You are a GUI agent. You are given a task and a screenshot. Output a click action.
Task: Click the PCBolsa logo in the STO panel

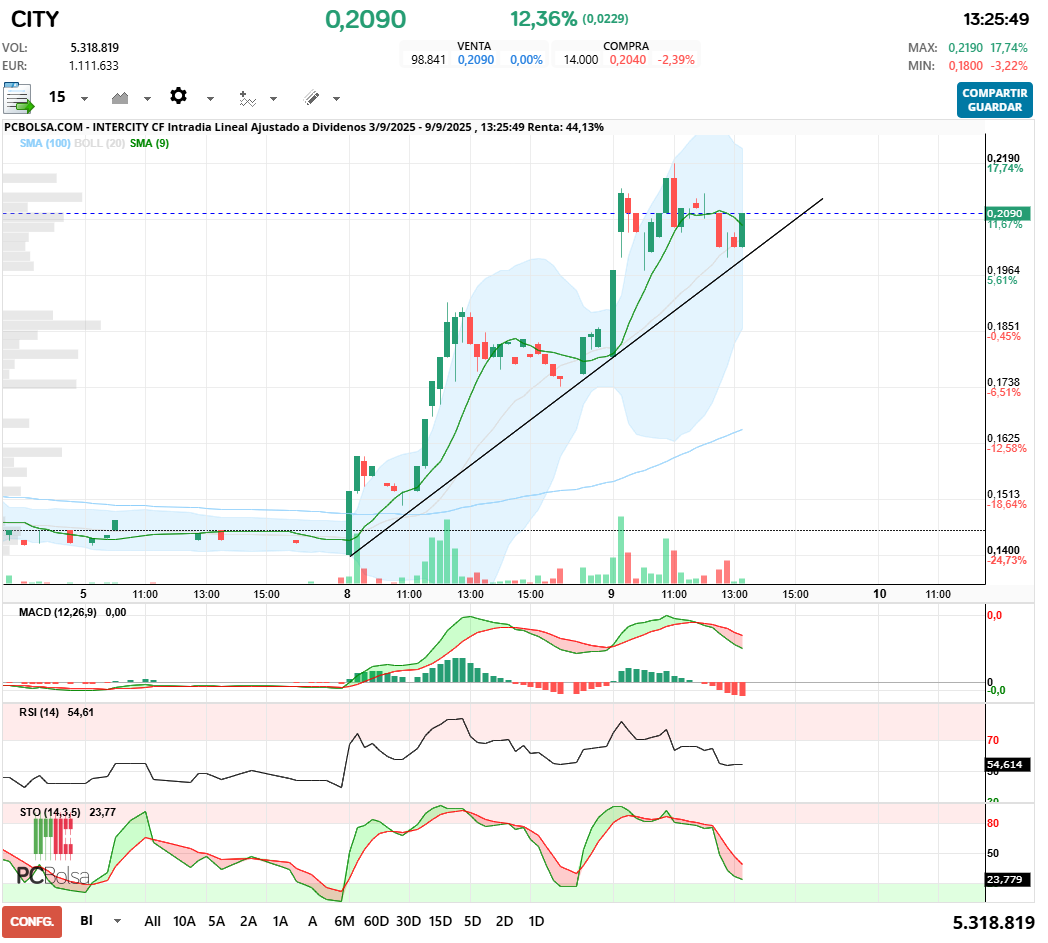53,851
